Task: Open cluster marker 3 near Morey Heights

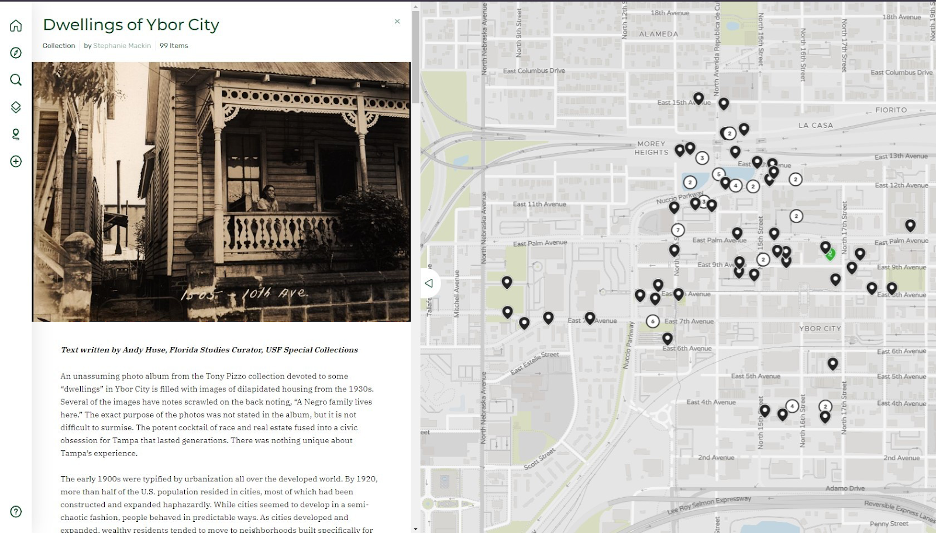Action: point(702,158)
